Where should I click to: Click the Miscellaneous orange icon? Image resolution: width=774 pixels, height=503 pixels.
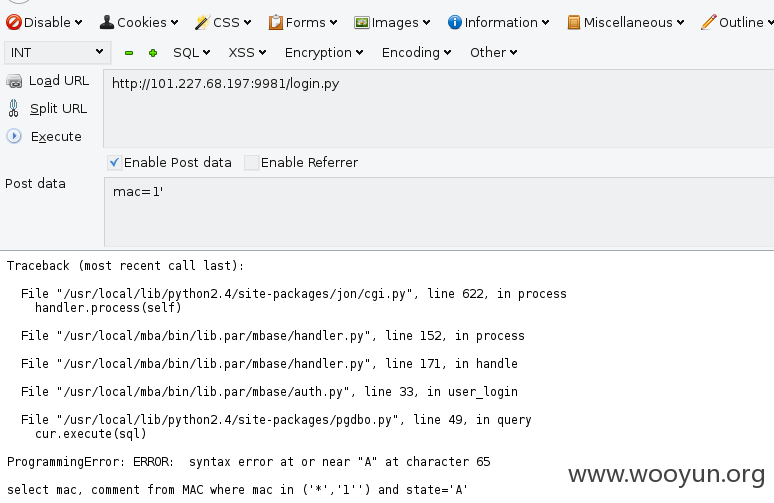pos(574,22)
